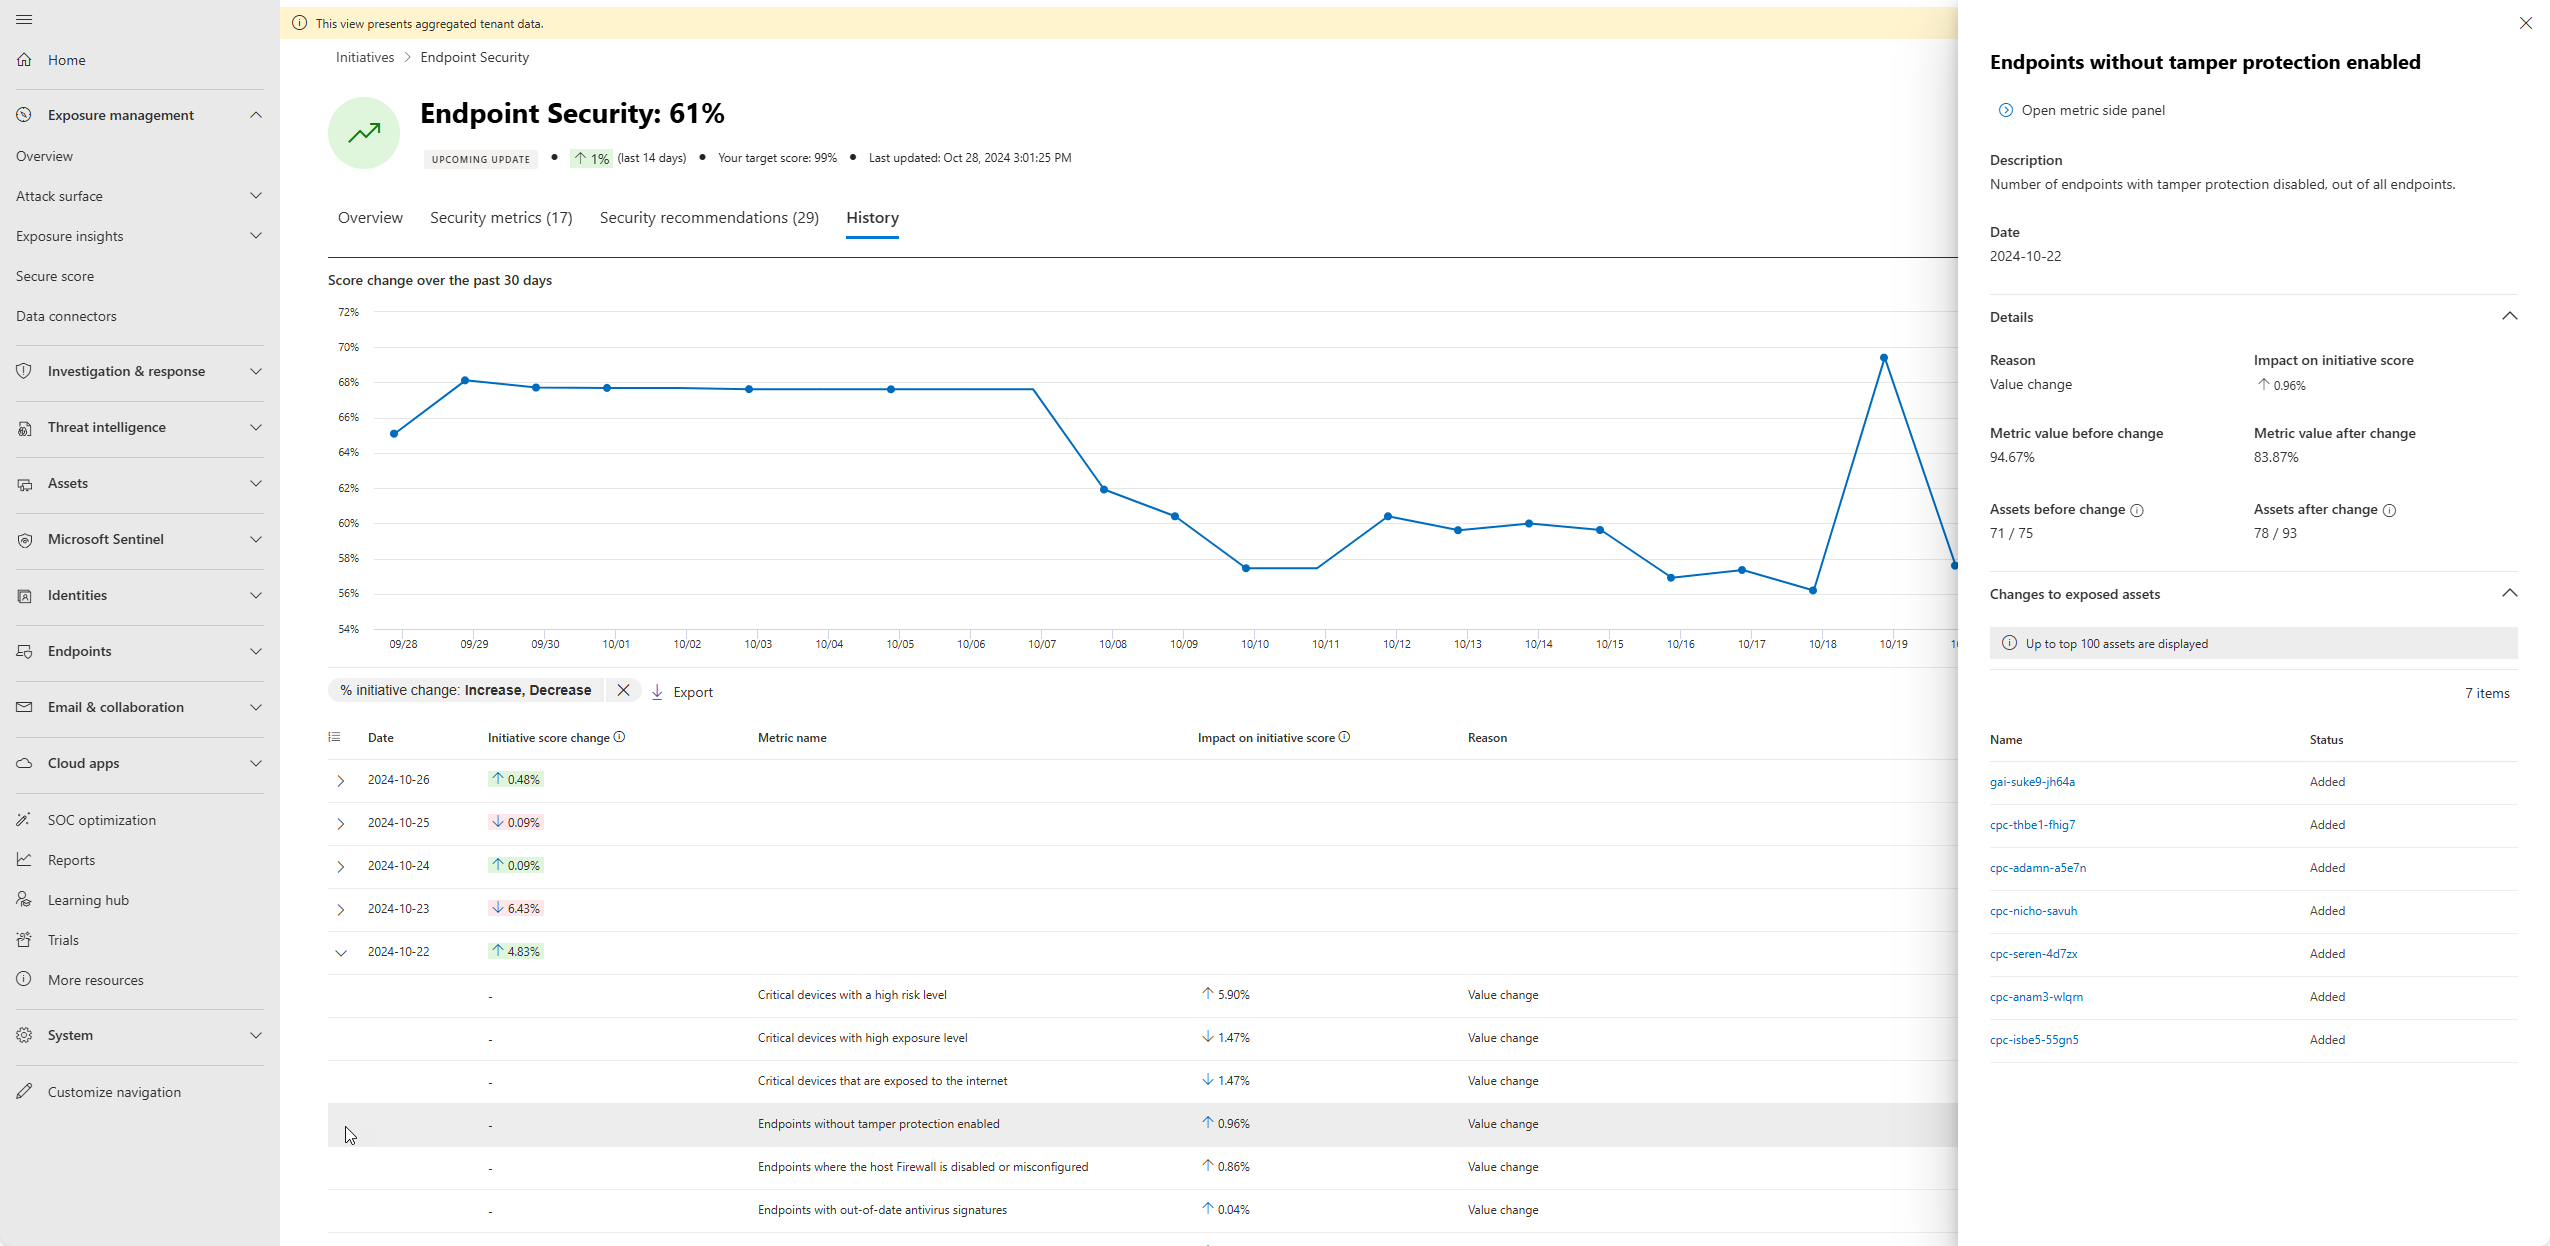Switch to Security metrics (17) tab
This screenshot has height=1246, width=2550.
click(x=501, y=218)
